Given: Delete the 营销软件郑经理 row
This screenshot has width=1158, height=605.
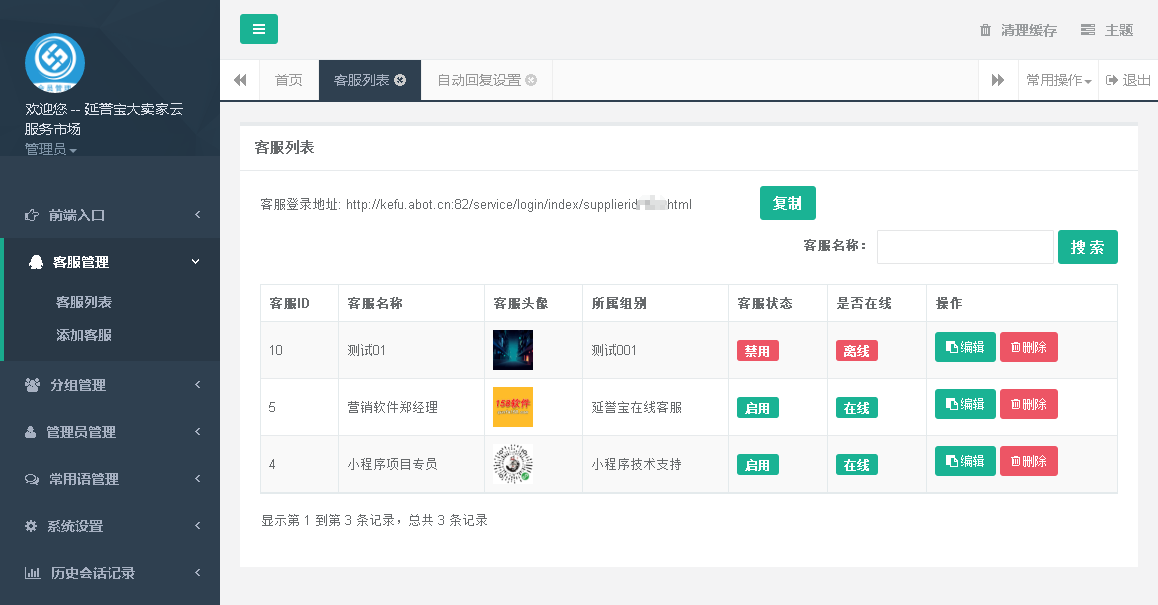Looking at the screenshot, I should 1029,404.
